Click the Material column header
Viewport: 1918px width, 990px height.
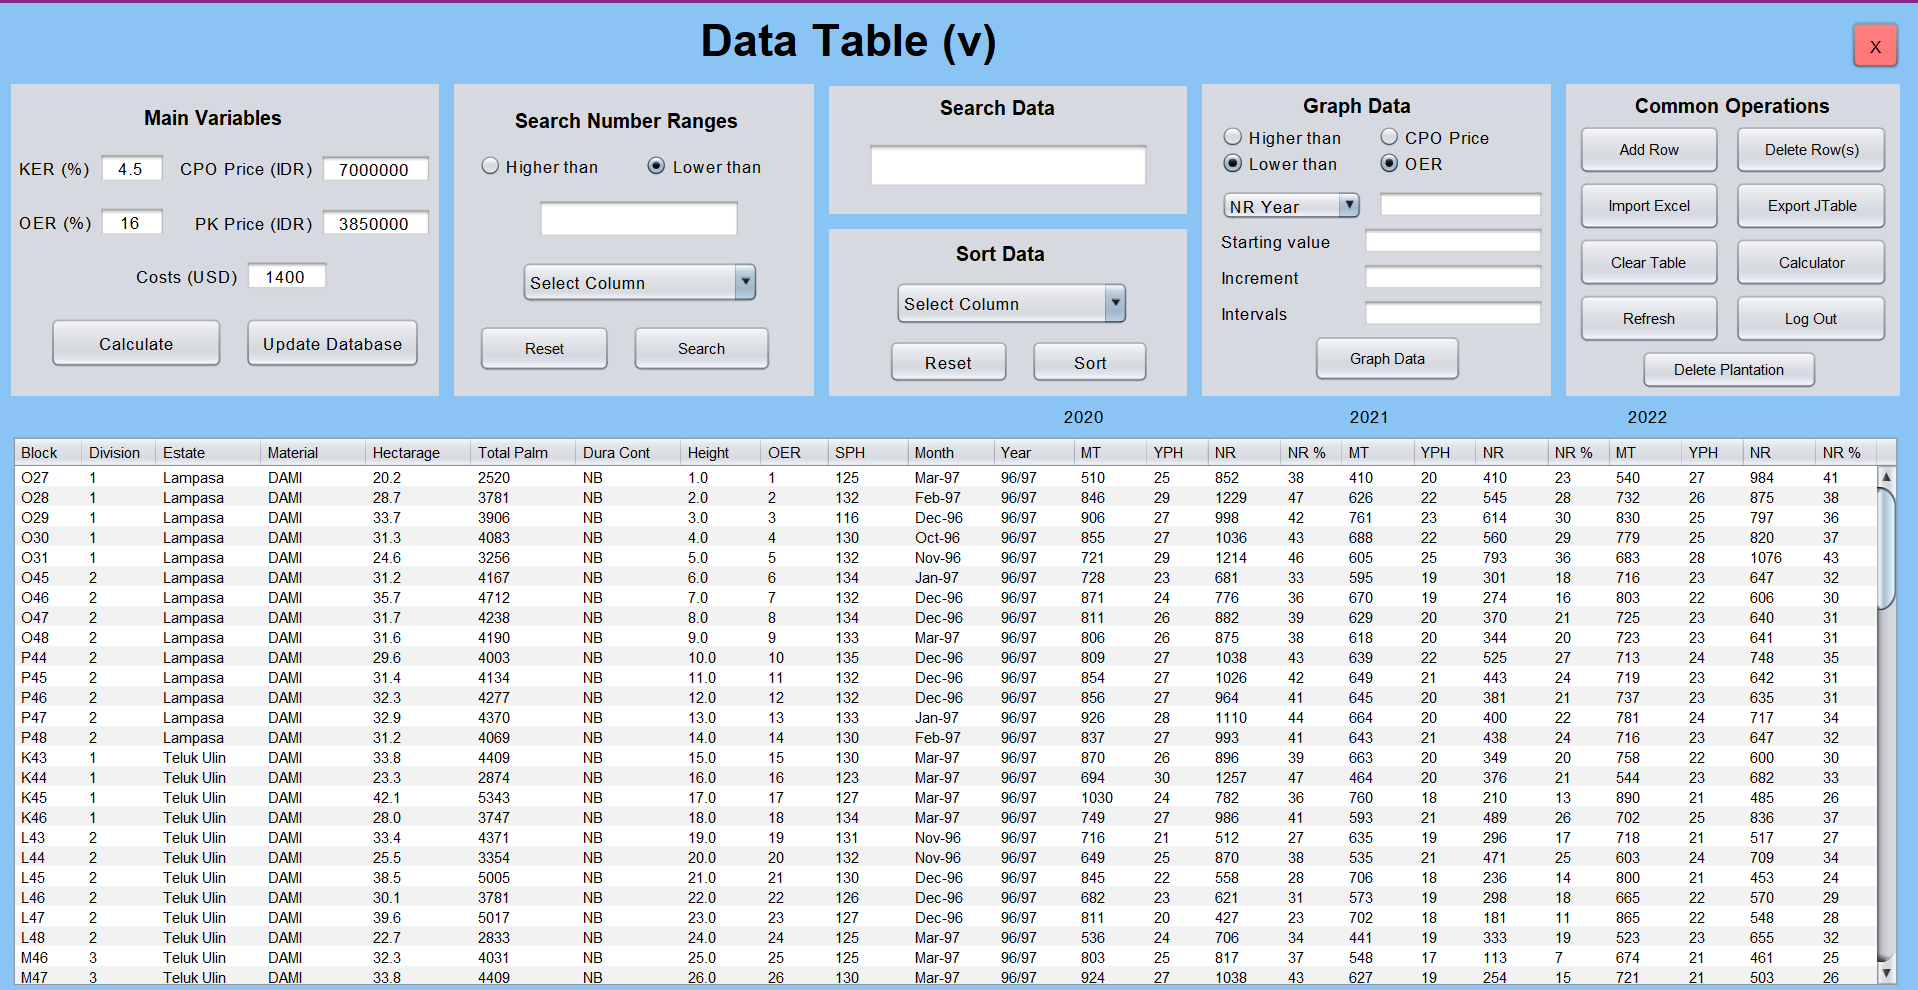(x=313, y=452)
